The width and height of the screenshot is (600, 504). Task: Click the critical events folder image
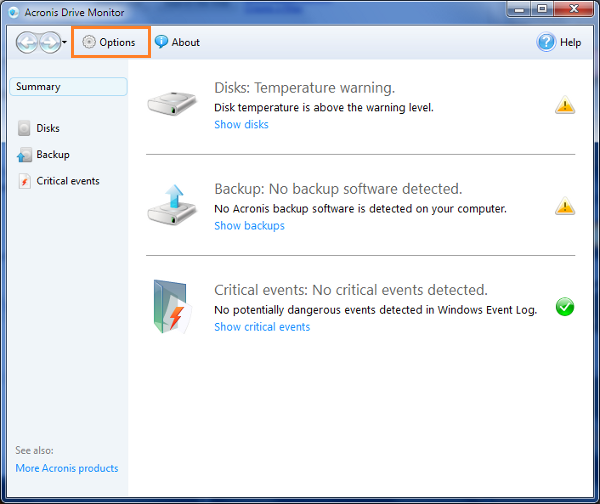(172, 307)
